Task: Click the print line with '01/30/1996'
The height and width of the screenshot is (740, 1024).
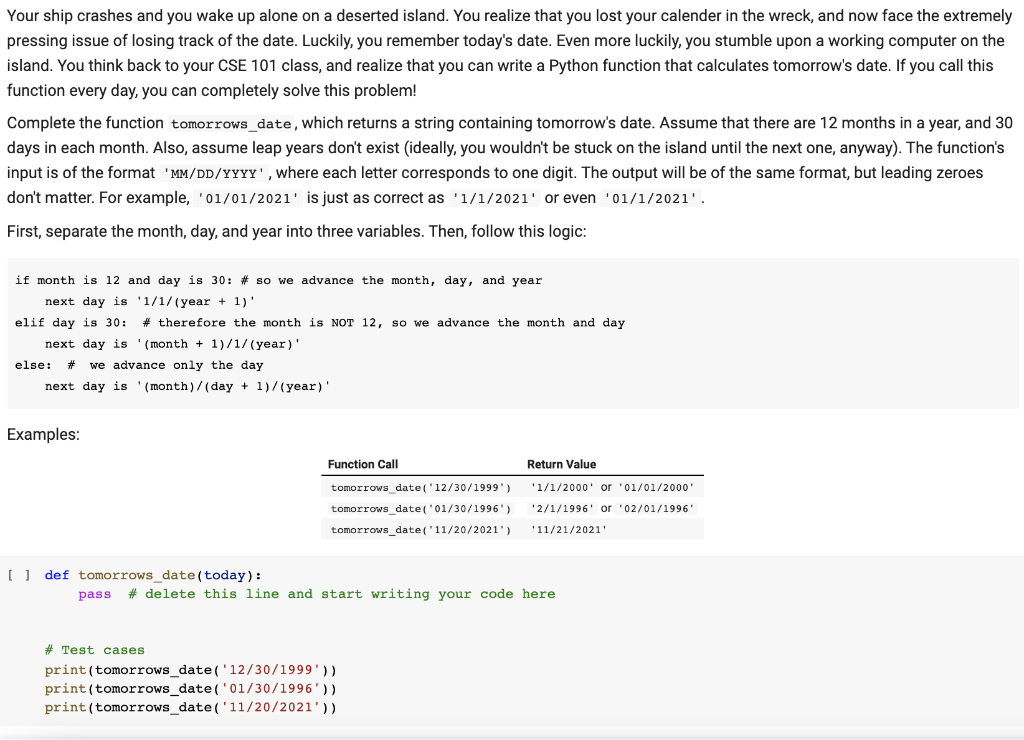Action: 191,689
